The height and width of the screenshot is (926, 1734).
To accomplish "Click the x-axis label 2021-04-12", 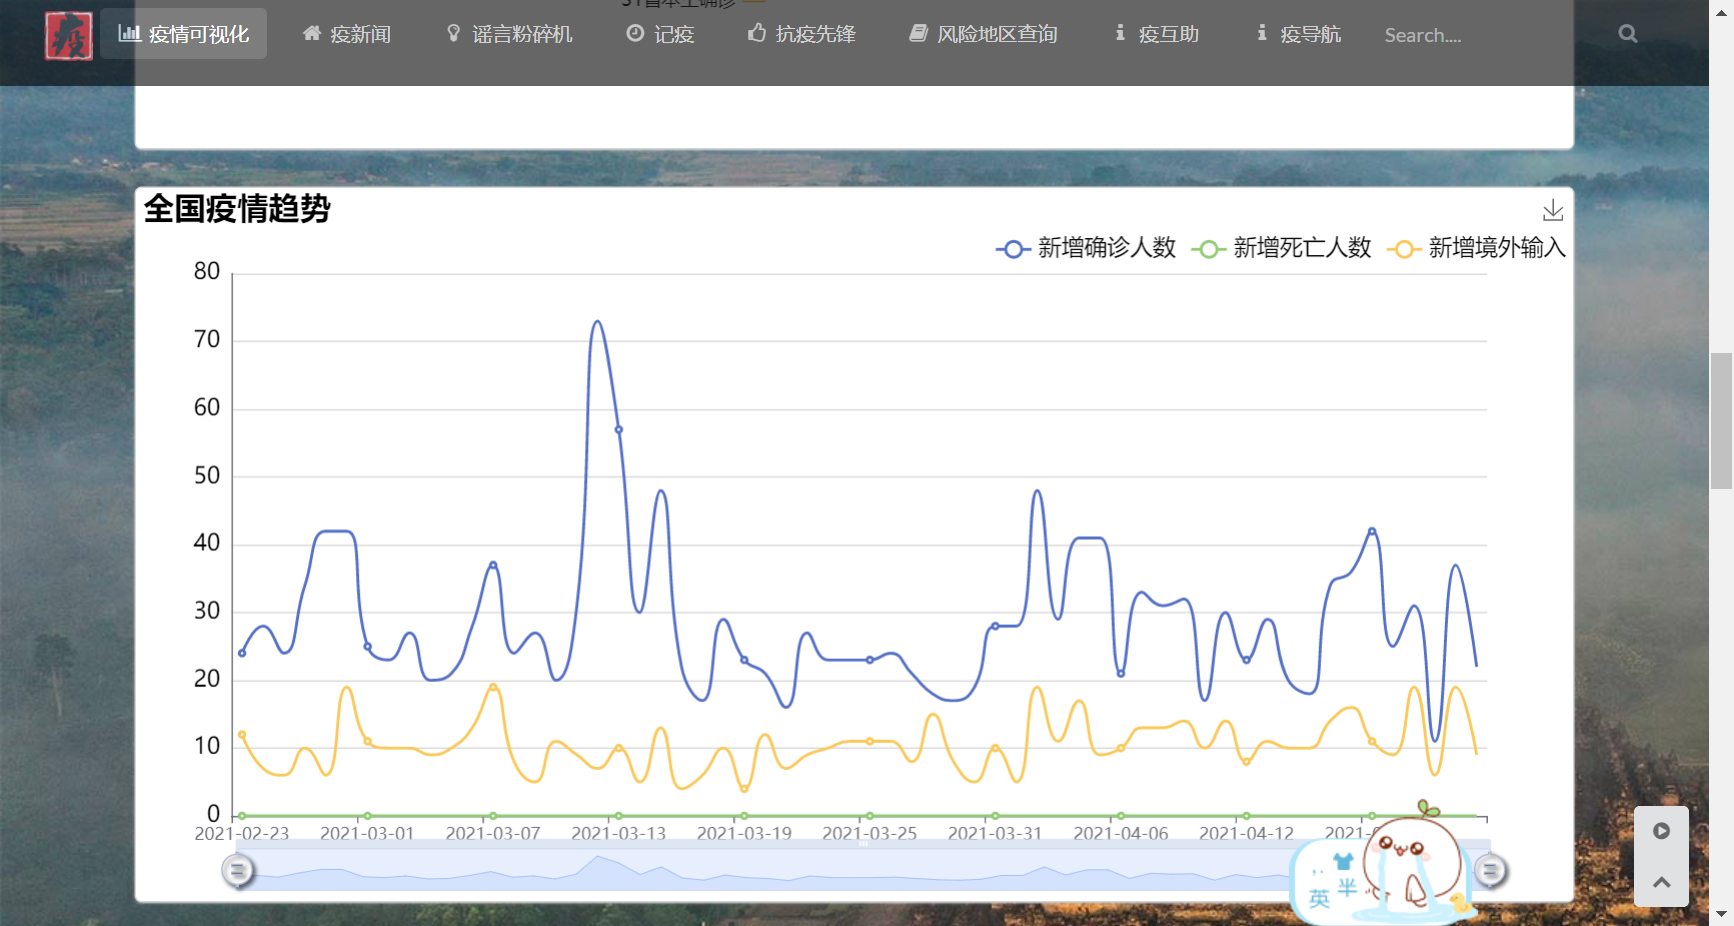I will [x=1246, y=834].
